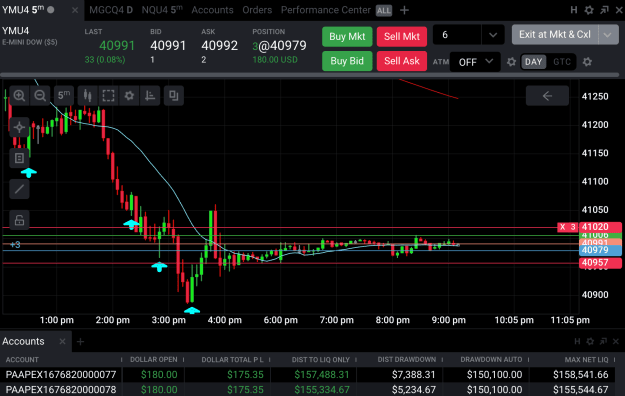
Task: Click the 41020 order price label
Action: click(600, 227)
